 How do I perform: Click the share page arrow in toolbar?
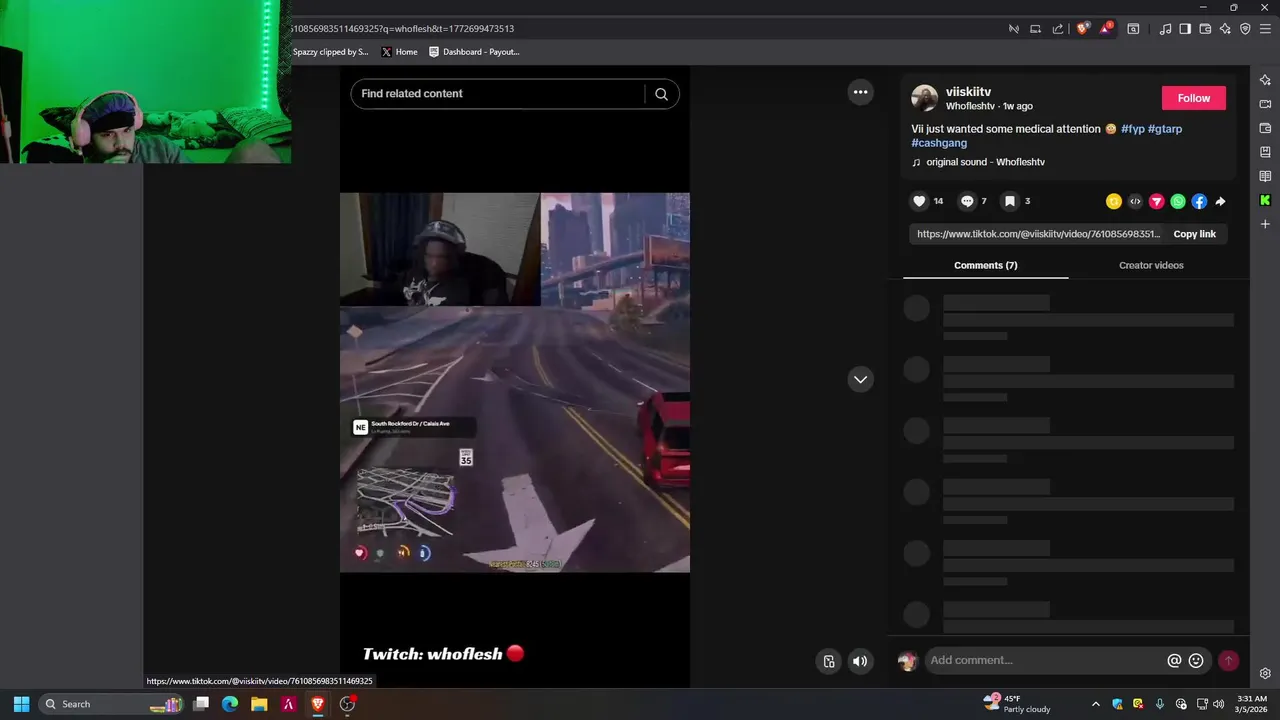point(1057,29)
